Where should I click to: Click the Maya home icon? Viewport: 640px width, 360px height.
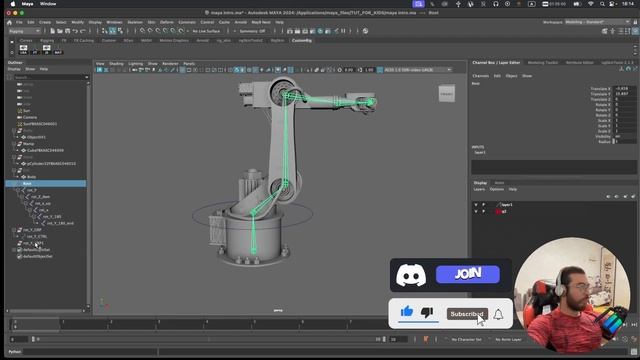[9, 22]
